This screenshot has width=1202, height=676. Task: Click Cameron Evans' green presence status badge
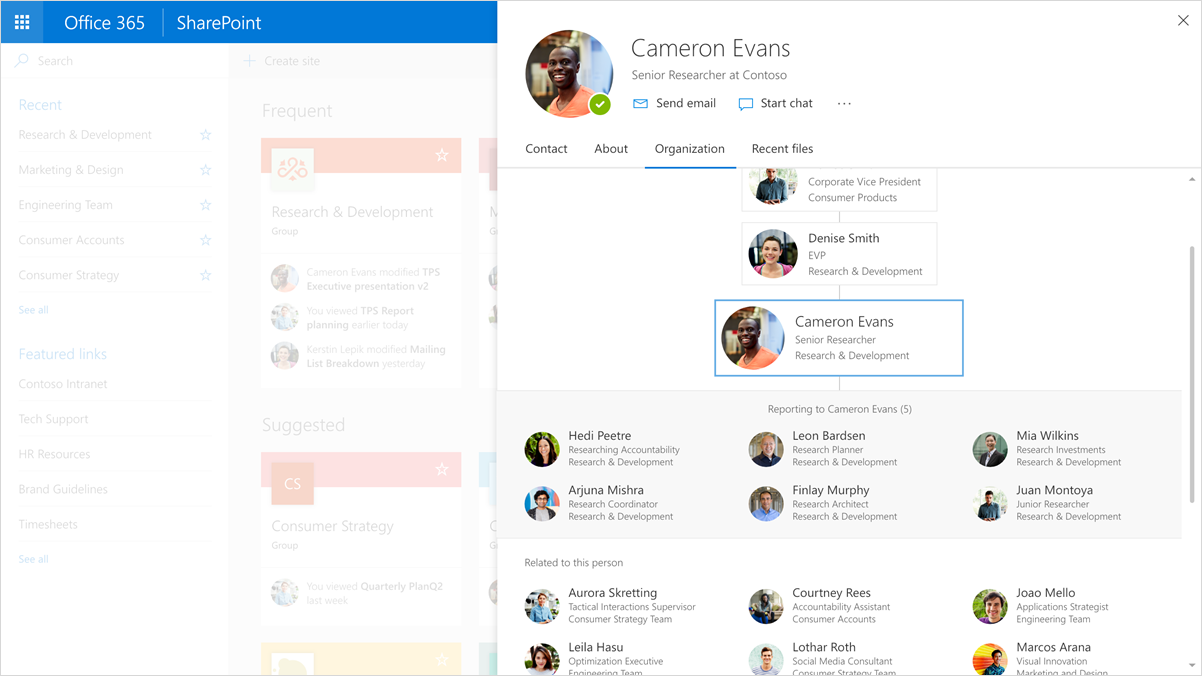(599, 104)
